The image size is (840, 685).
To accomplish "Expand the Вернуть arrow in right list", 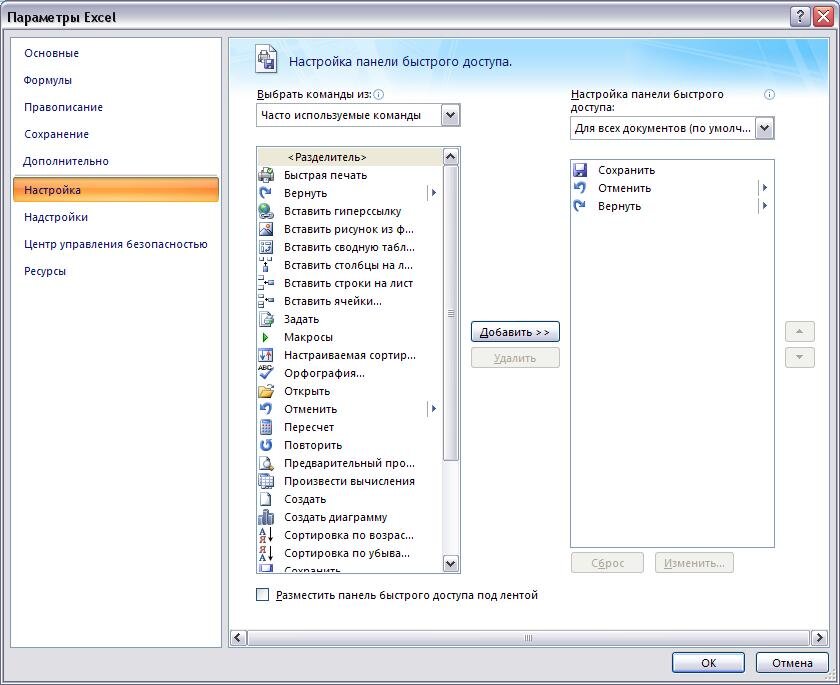I will click(x=764, y=206).
